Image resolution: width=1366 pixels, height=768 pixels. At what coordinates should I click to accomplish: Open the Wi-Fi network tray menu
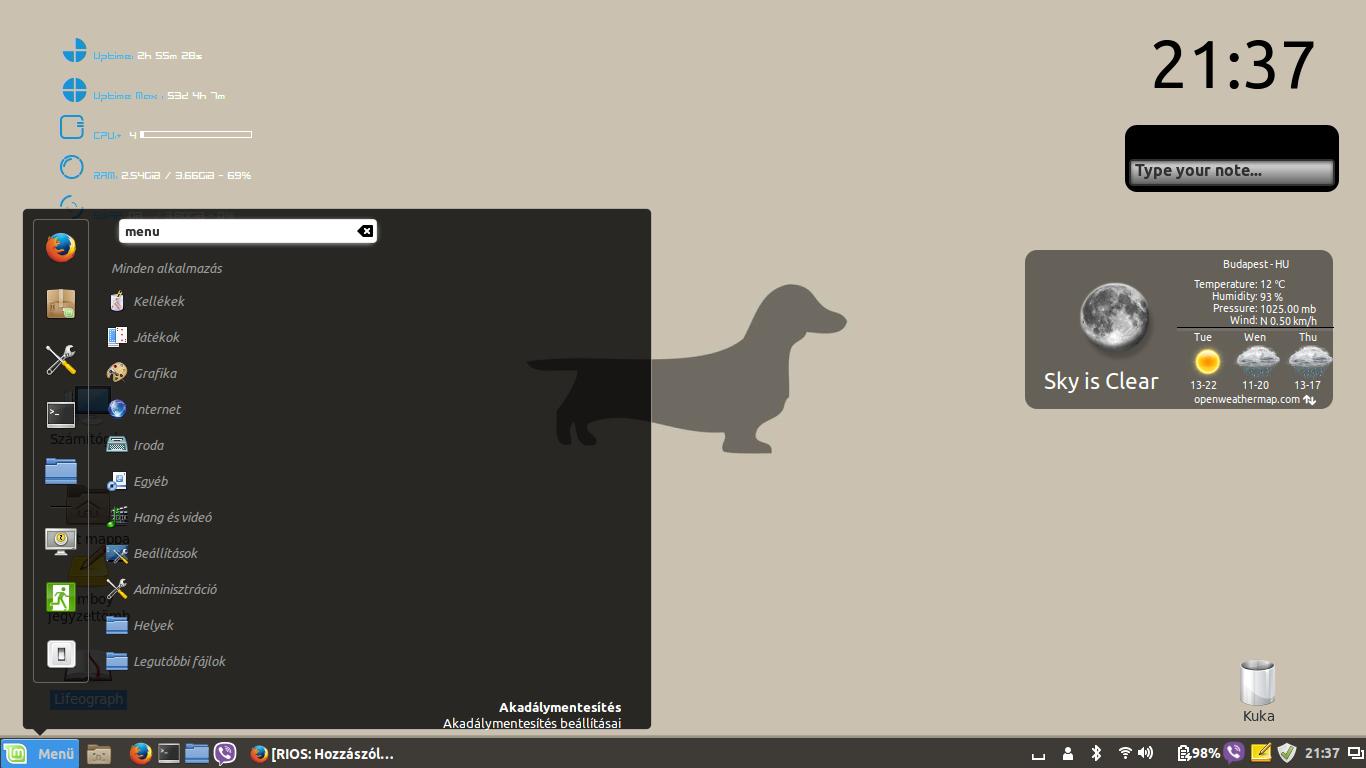(x=1125, y=753)
